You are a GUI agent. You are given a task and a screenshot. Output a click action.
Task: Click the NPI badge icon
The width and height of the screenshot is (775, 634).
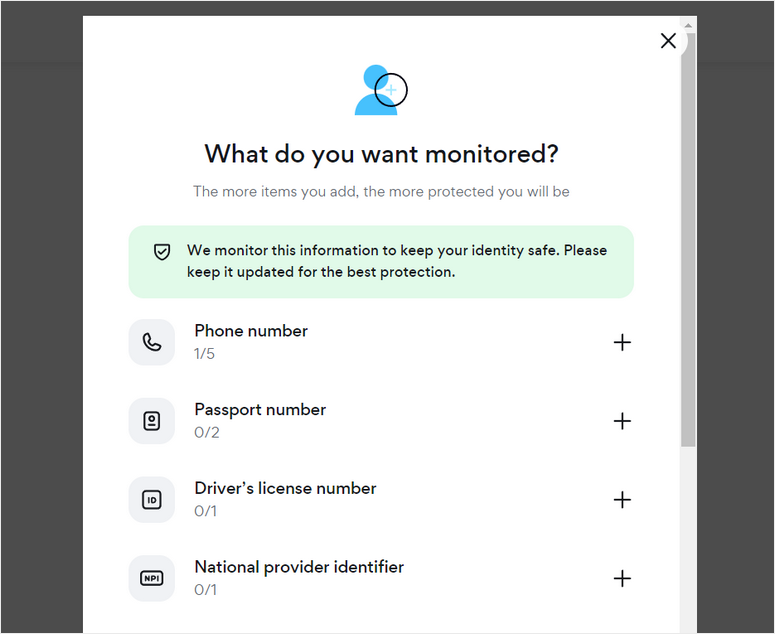pyautogui.click(x=152, y=578)
